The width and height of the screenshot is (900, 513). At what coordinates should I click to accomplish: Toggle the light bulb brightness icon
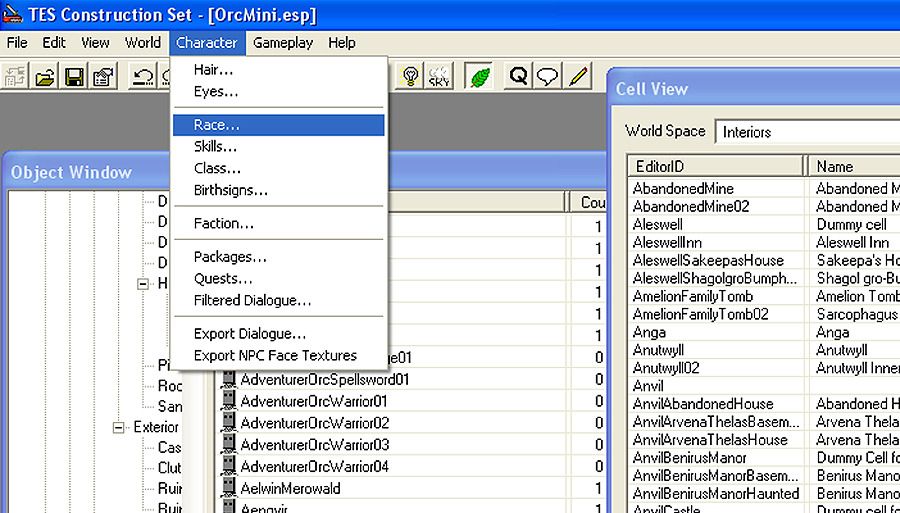(409, 77)
